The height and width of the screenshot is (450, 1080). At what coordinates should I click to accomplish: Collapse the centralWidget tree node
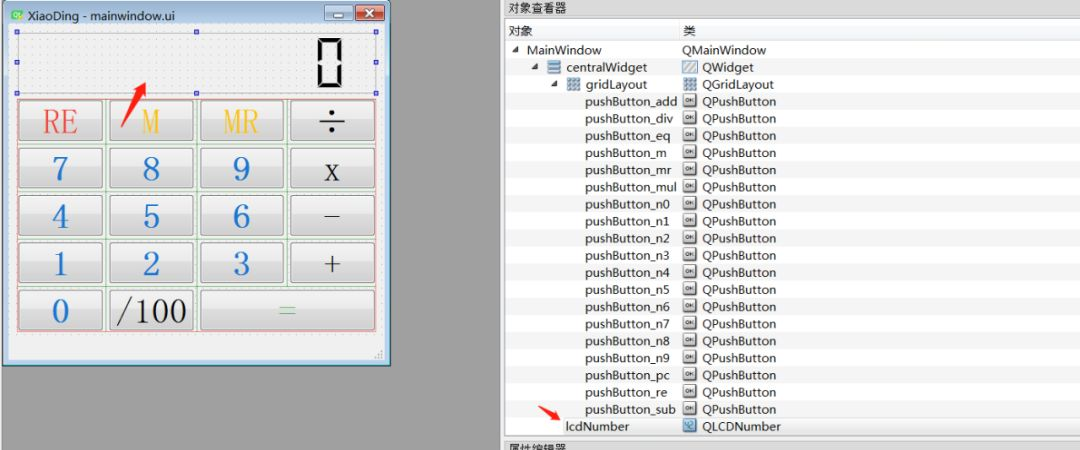pos(535,67)
